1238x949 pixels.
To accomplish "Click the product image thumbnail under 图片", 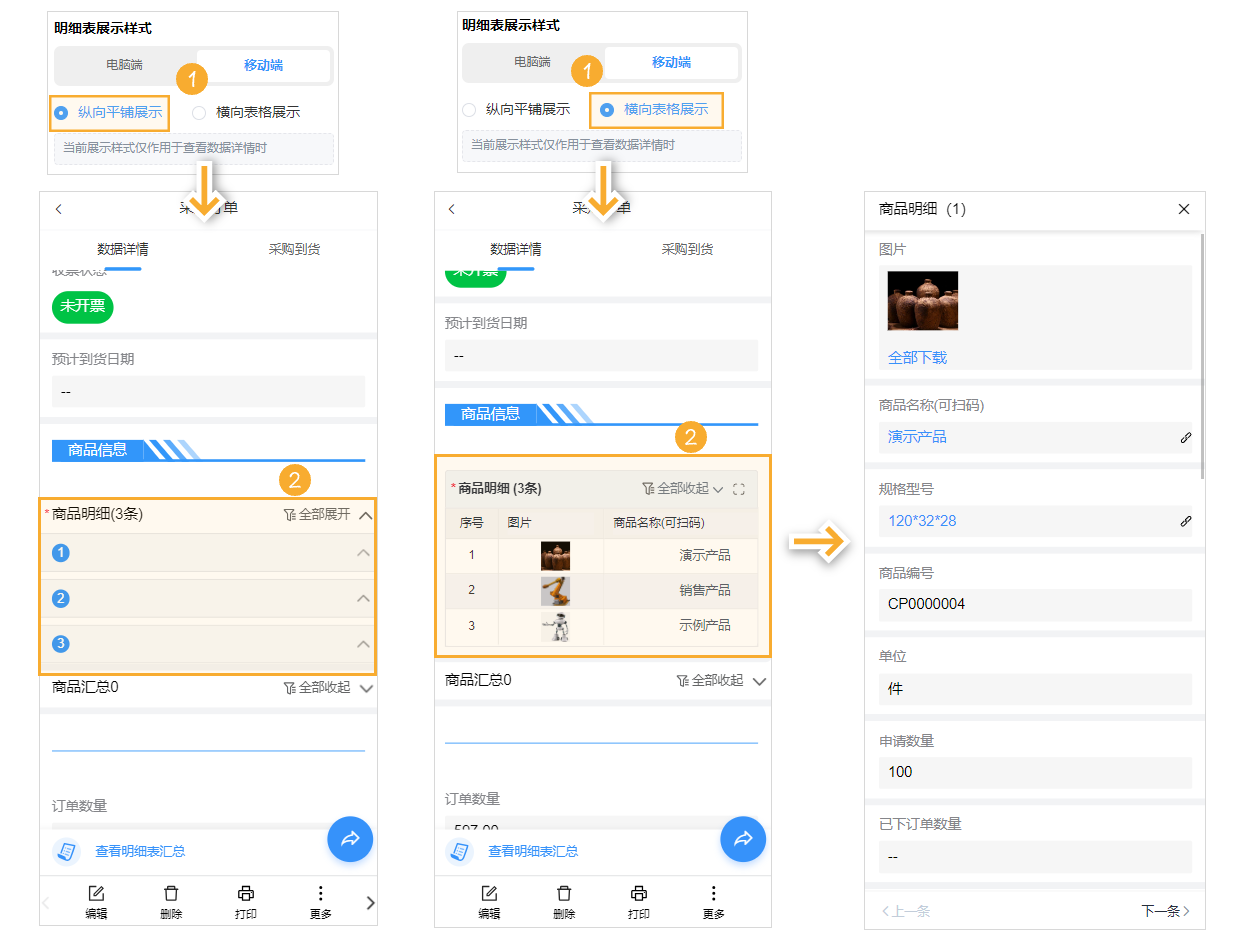I will [x=922, y=301].
